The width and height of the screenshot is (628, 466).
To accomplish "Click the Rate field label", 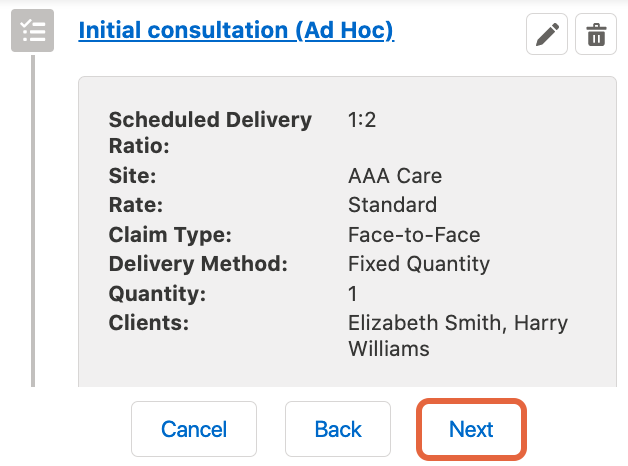I will (136, 206).
